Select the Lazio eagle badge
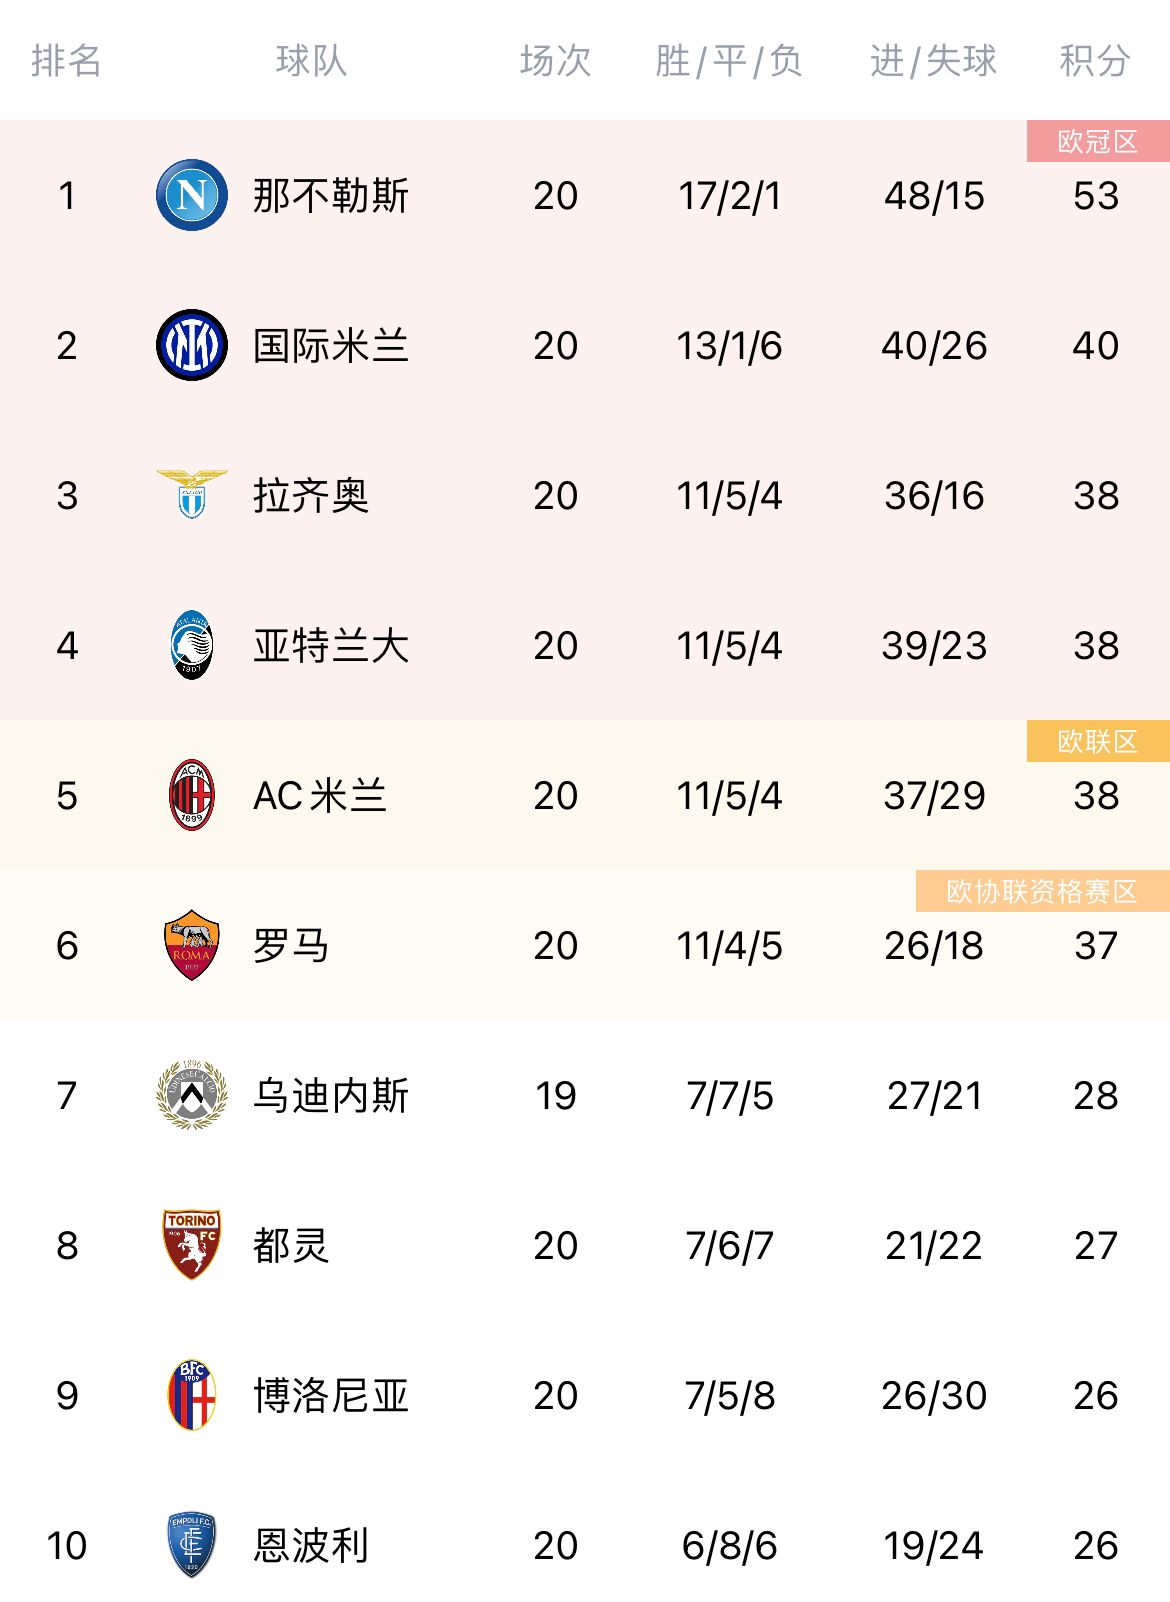The height and width of the screenshot is (1602, 1170). tap(192, 494)
